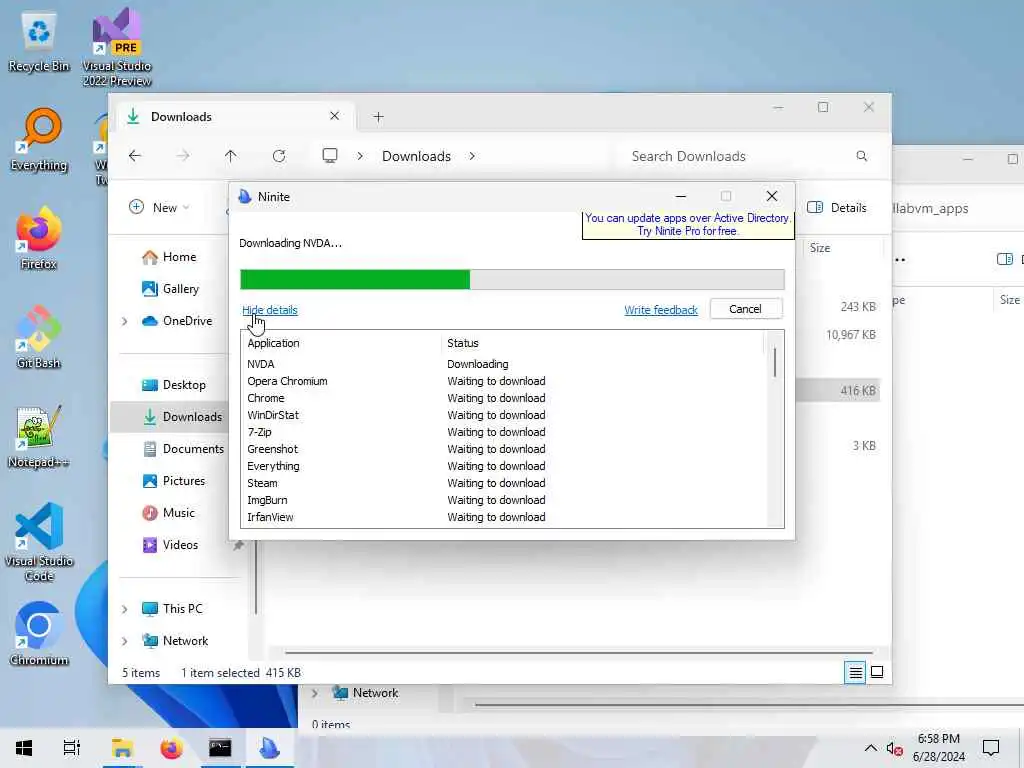Click chevron before Downloads in address bar
The height and width of the screenshot is (768, 1024).
click(360, 156)
